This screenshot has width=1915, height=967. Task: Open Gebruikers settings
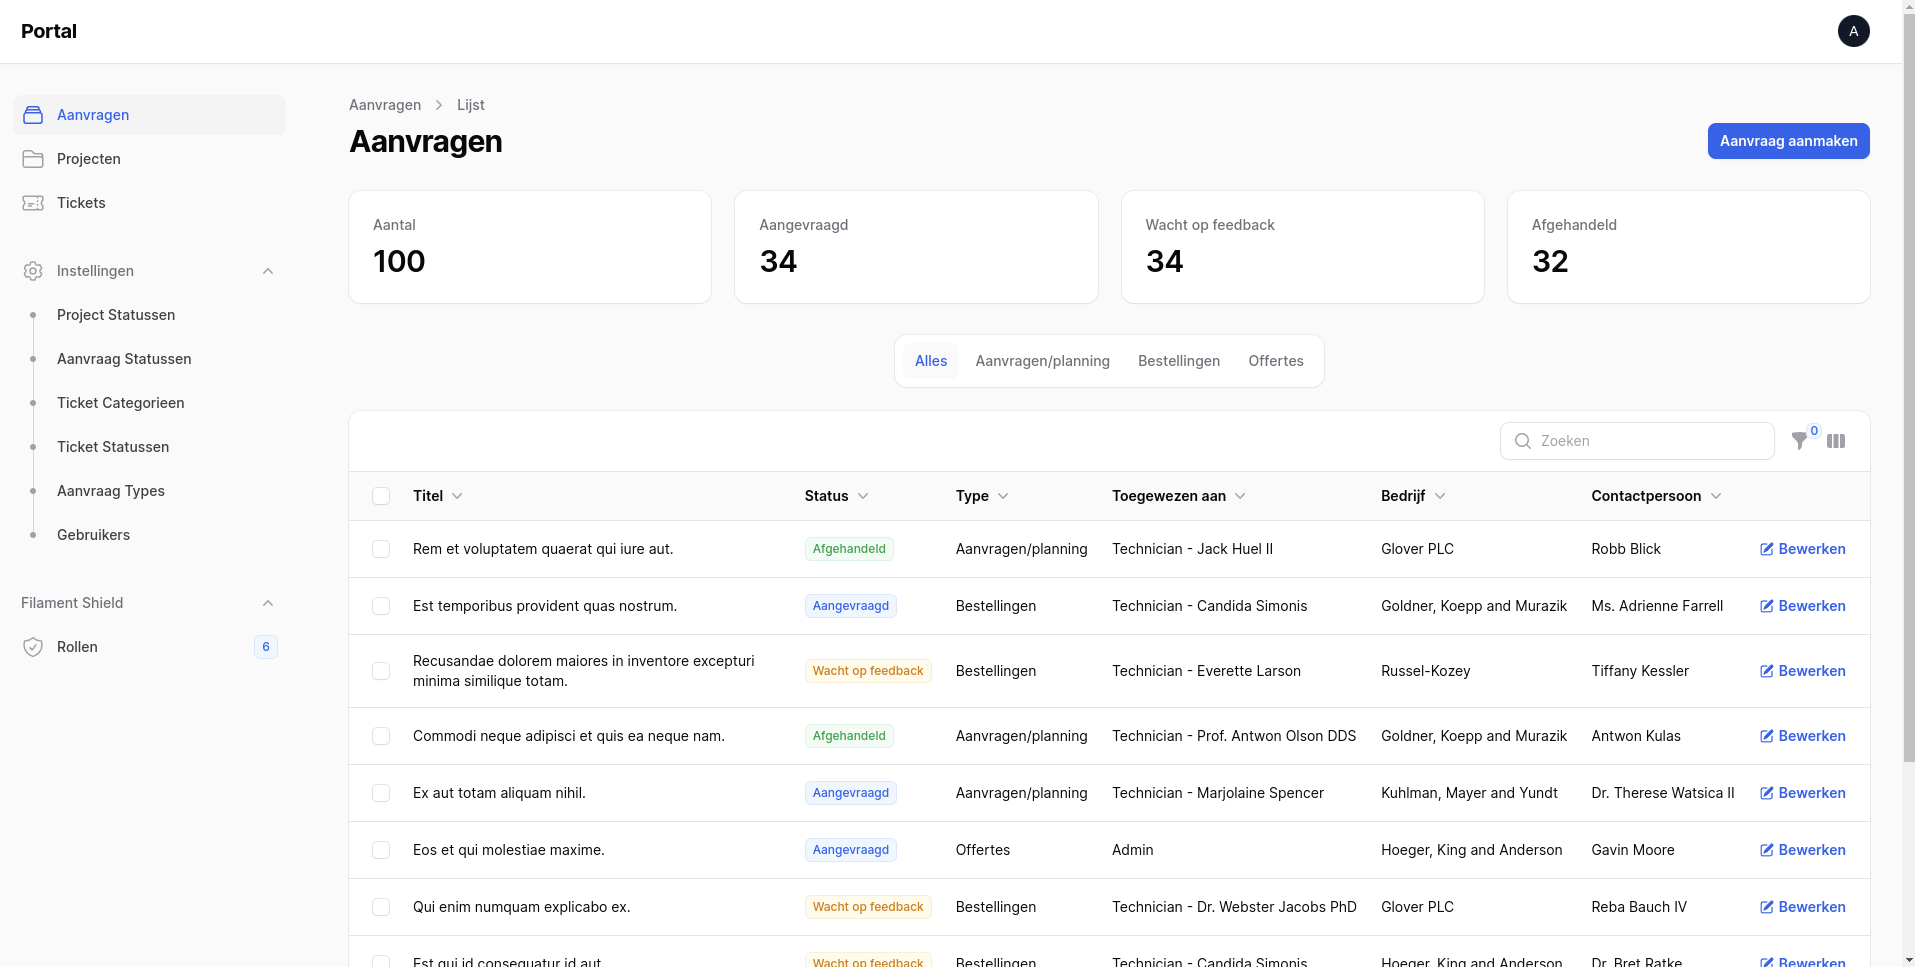(x=149, y=535)
